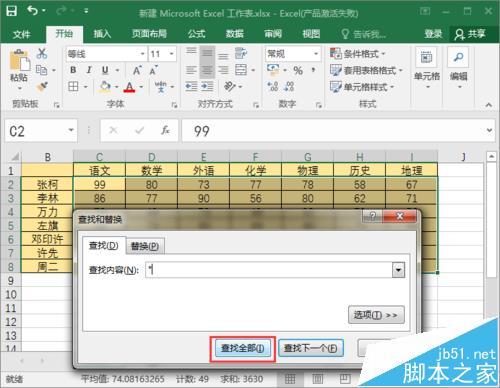Viewport: 500px width, 388px height.
Task: Switch to the Replace tab in dialog
Action: coord(145,246)
